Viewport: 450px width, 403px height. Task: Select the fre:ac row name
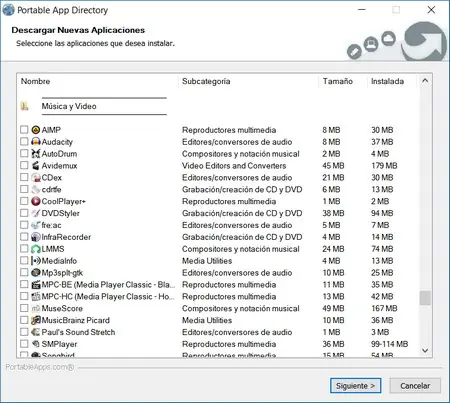point(51,225)
